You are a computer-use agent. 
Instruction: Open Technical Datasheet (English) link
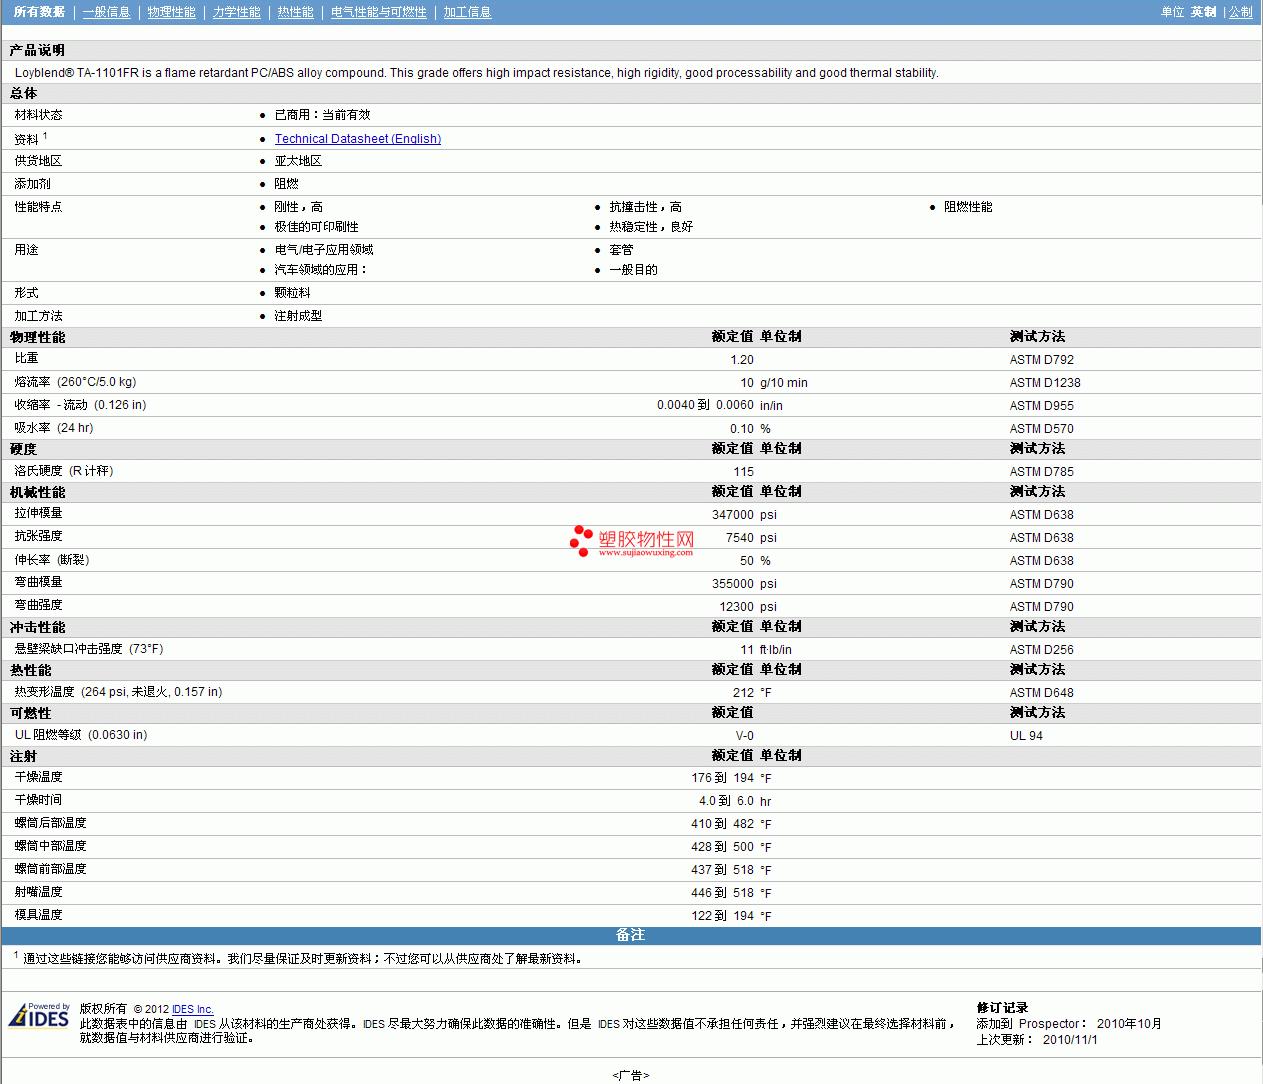click(358, 139)
